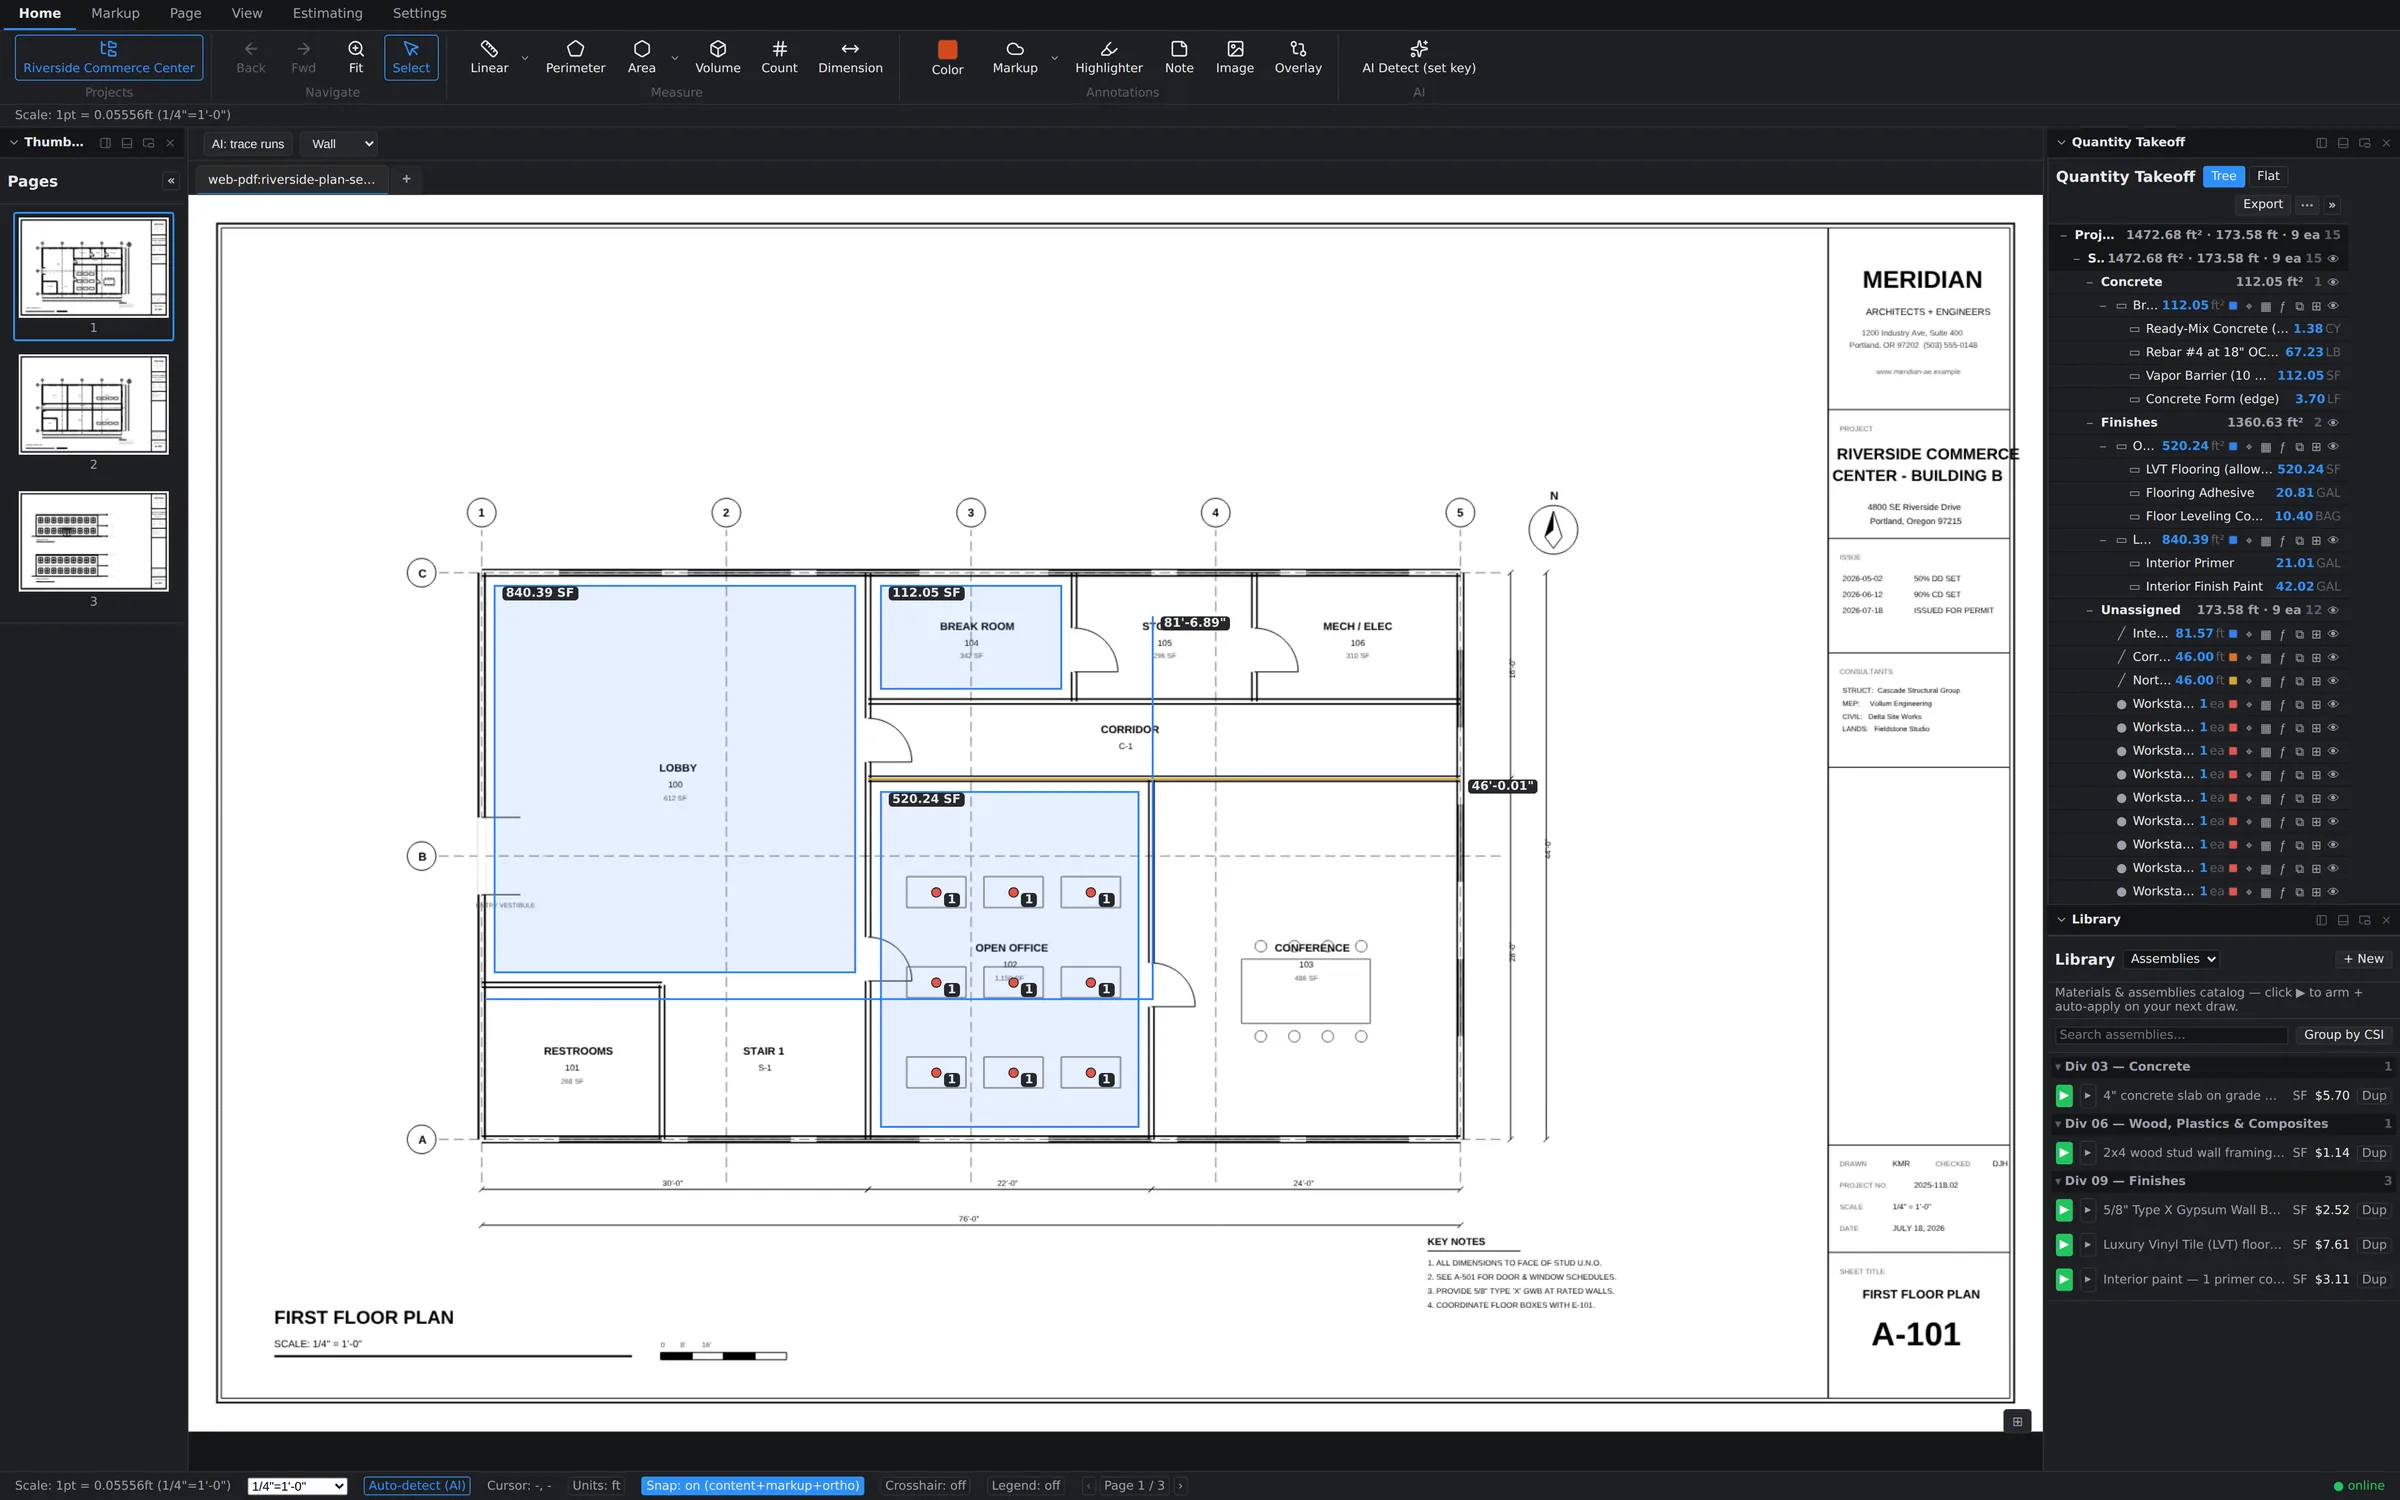The image size is (2400, 1500).
Task: Open the Settings menu tab
Action: [x=419, y=13]
